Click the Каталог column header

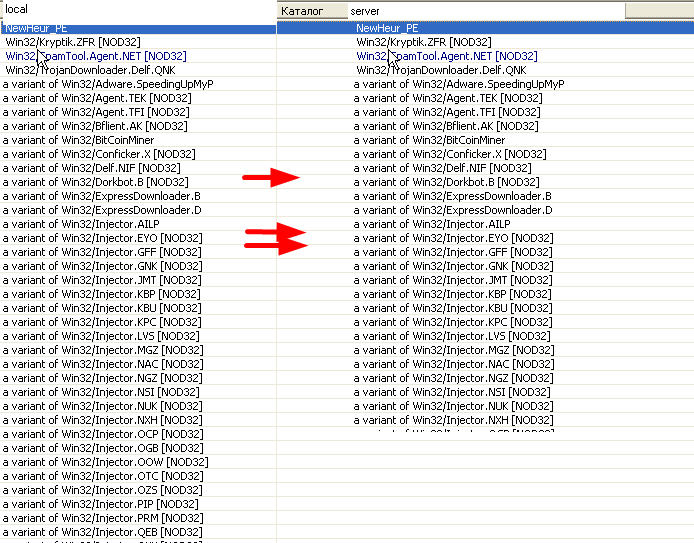(312, 11)
